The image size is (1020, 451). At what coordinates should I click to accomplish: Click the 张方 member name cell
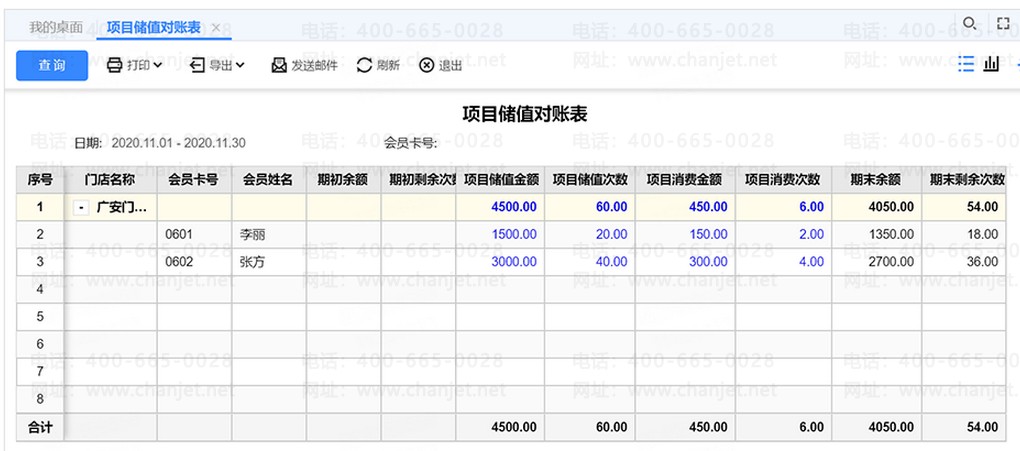pos(253,262)
